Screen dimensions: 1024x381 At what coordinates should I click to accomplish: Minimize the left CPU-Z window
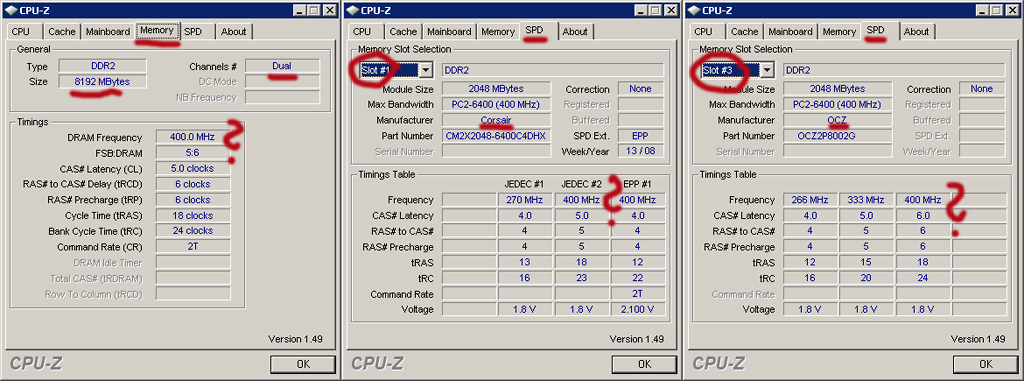tap(299, 10)
